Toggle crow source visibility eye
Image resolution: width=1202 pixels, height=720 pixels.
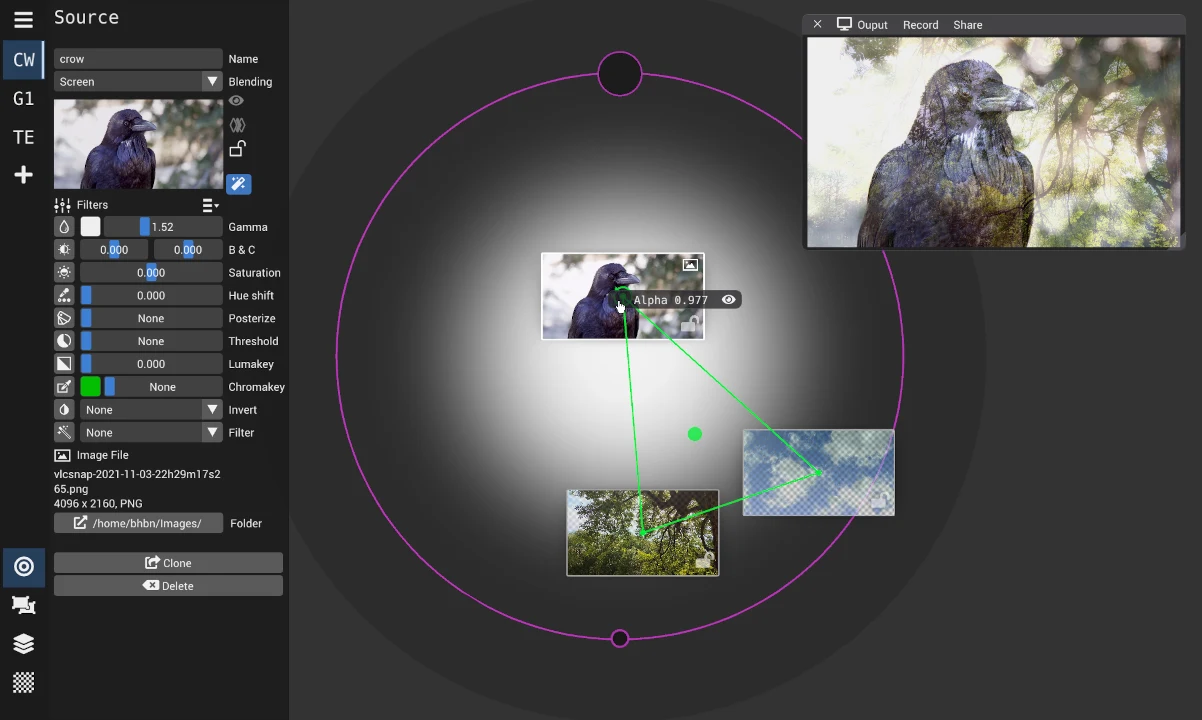[x=236, y=101]
